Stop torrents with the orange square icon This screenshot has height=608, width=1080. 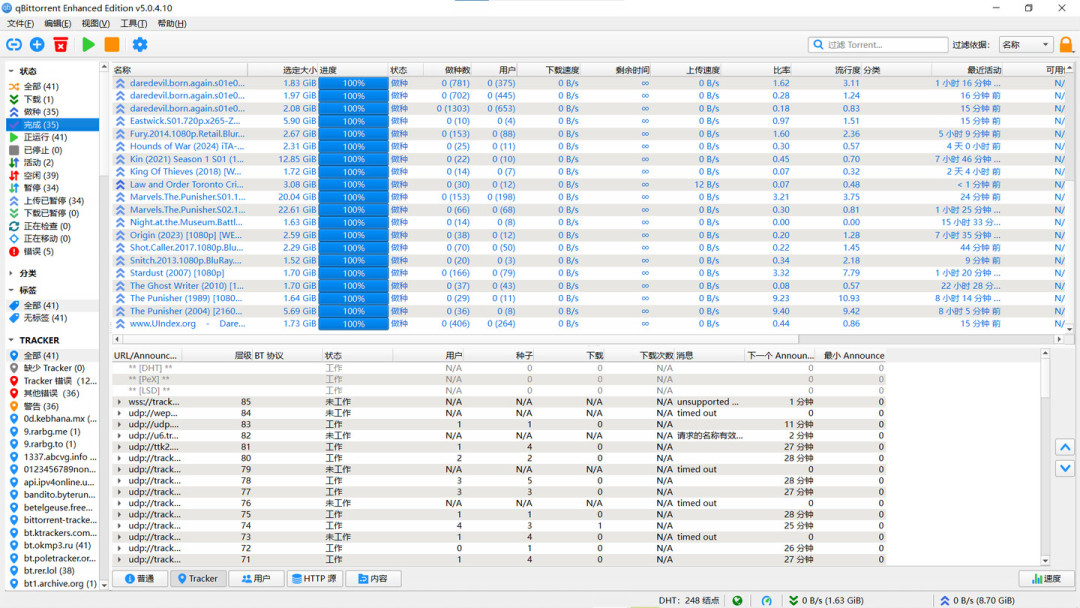pyautogui.click(x=112, y=45)
